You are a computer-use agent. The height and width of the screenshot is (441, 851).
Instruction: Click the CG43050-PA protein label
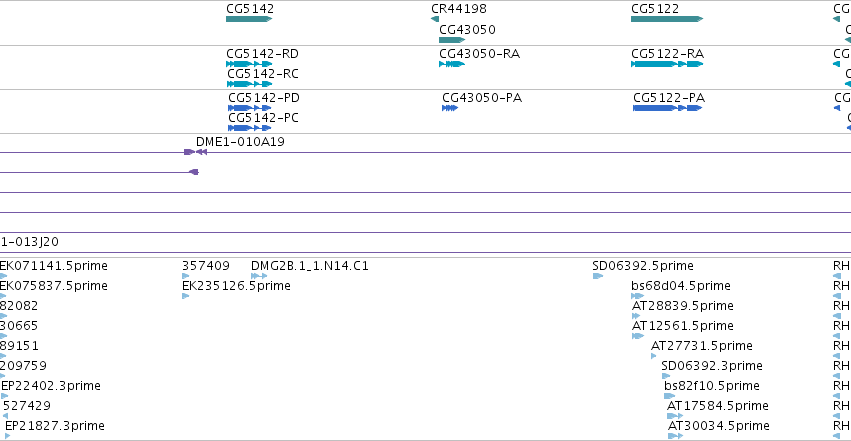[x=482, y=98]
